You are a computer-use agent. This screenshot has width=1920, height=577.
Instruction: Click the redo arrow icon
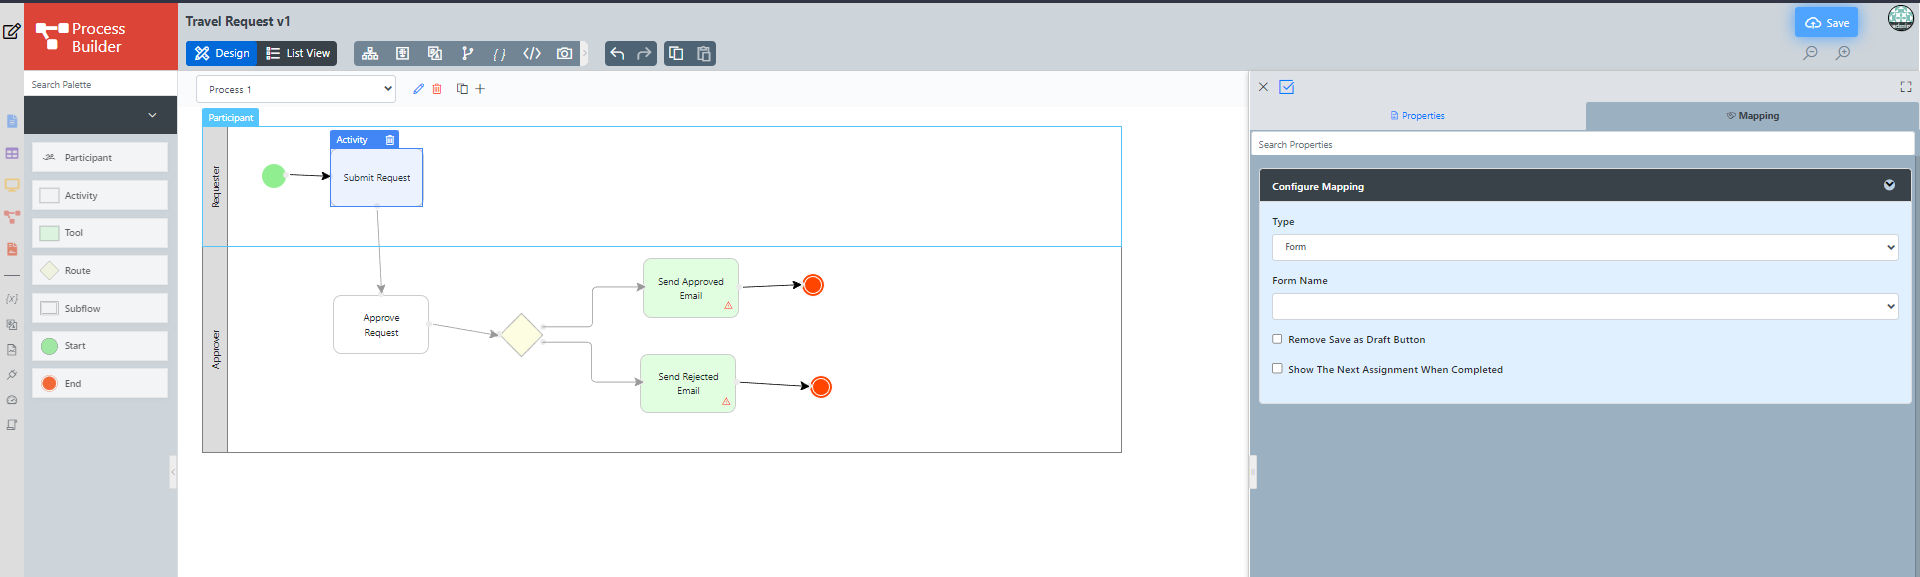tap(644, 54)
